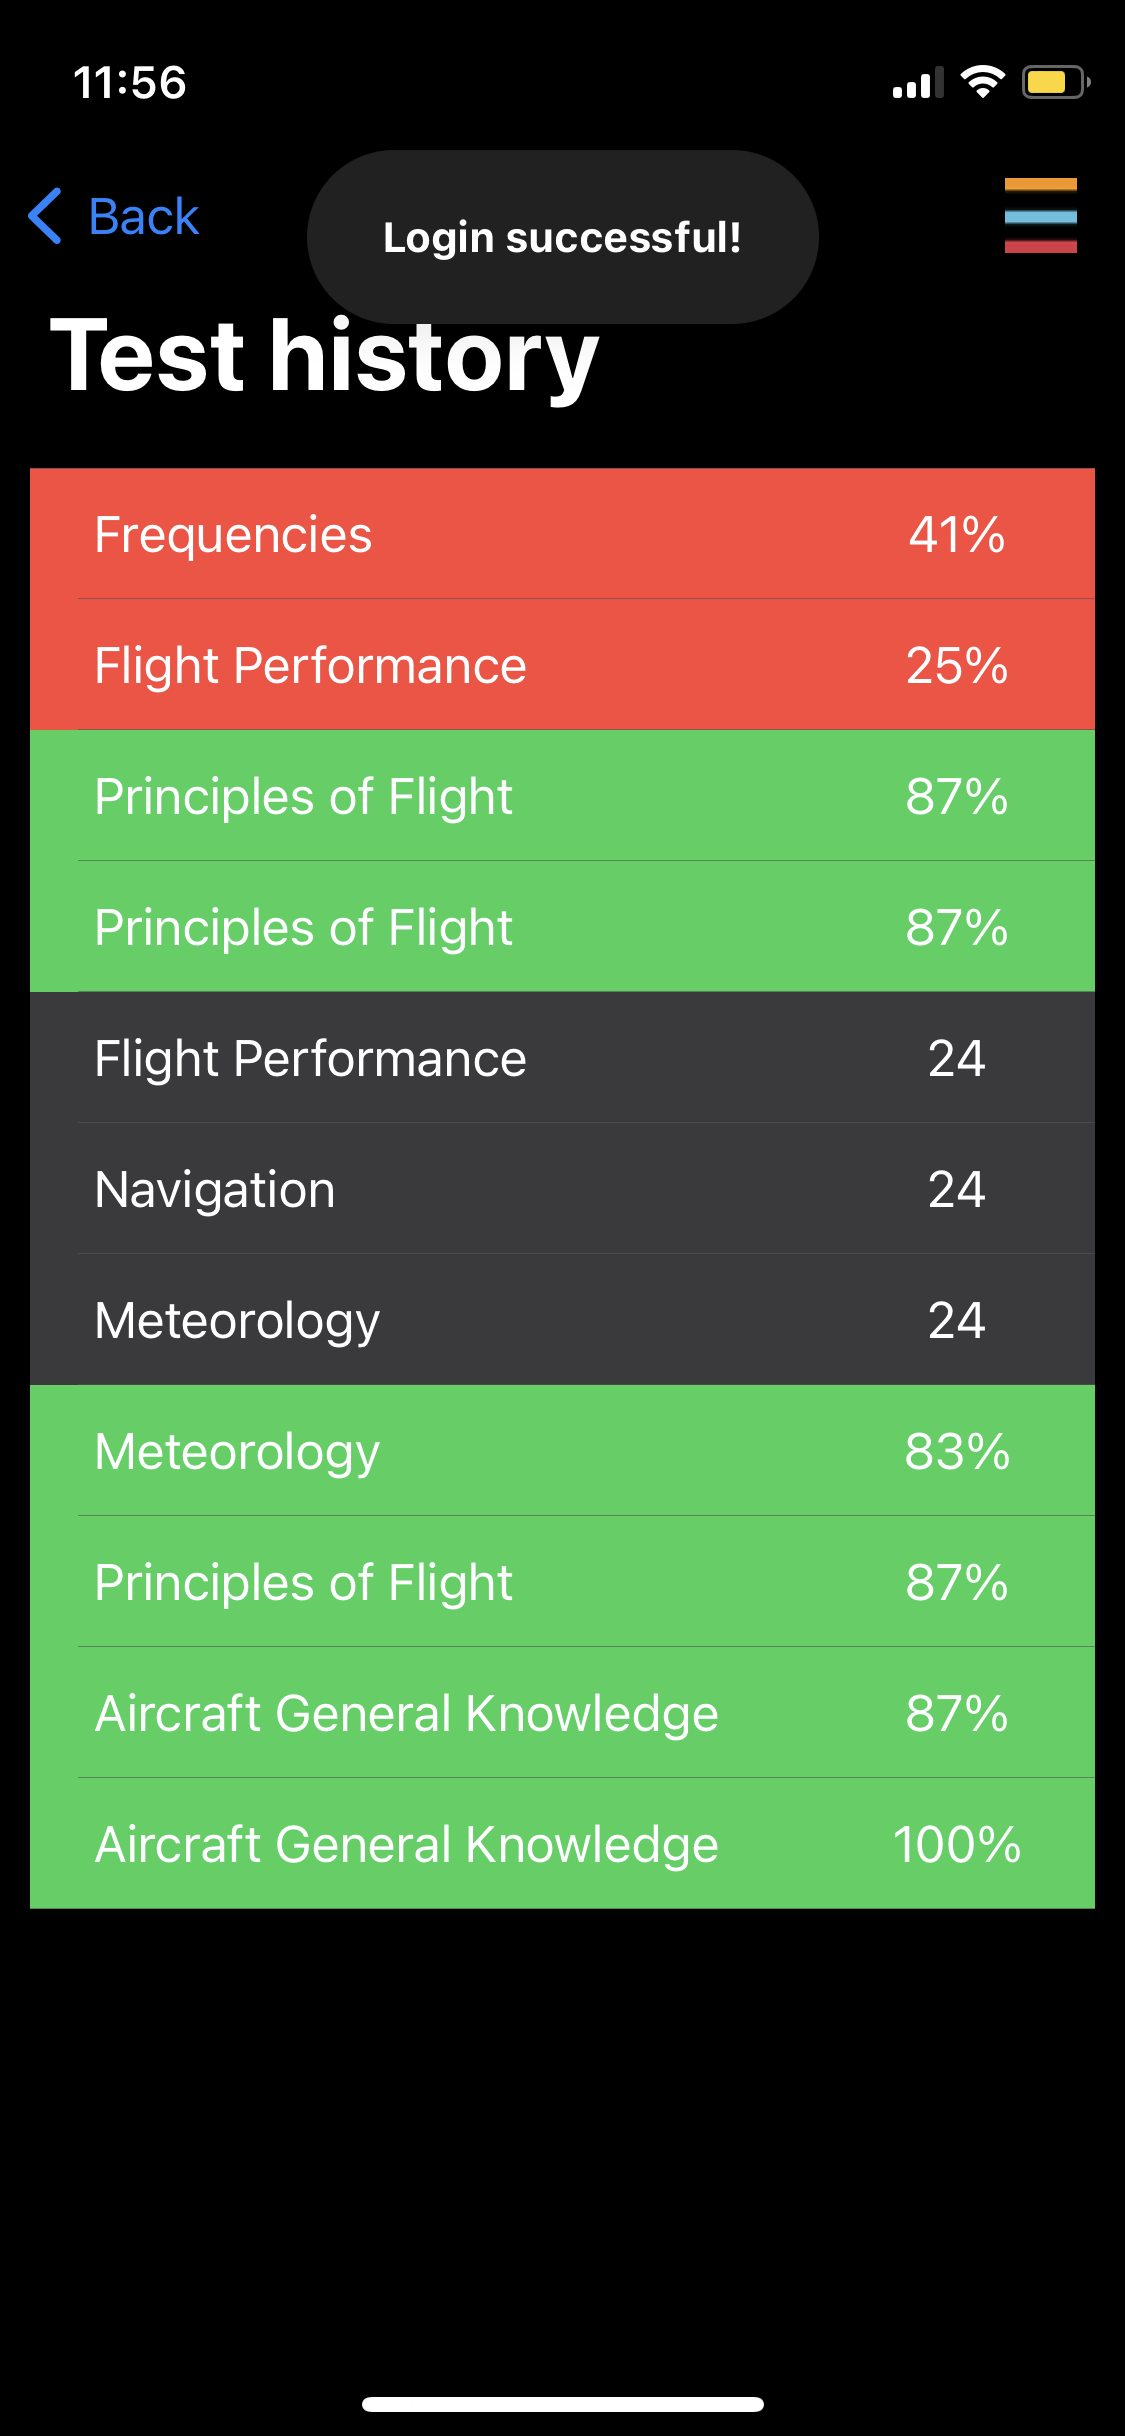Image resolution: width=1125 pixels, height=2436 pixels.
Task: Open the Meteorology 83% test result
Action: 562,1451
